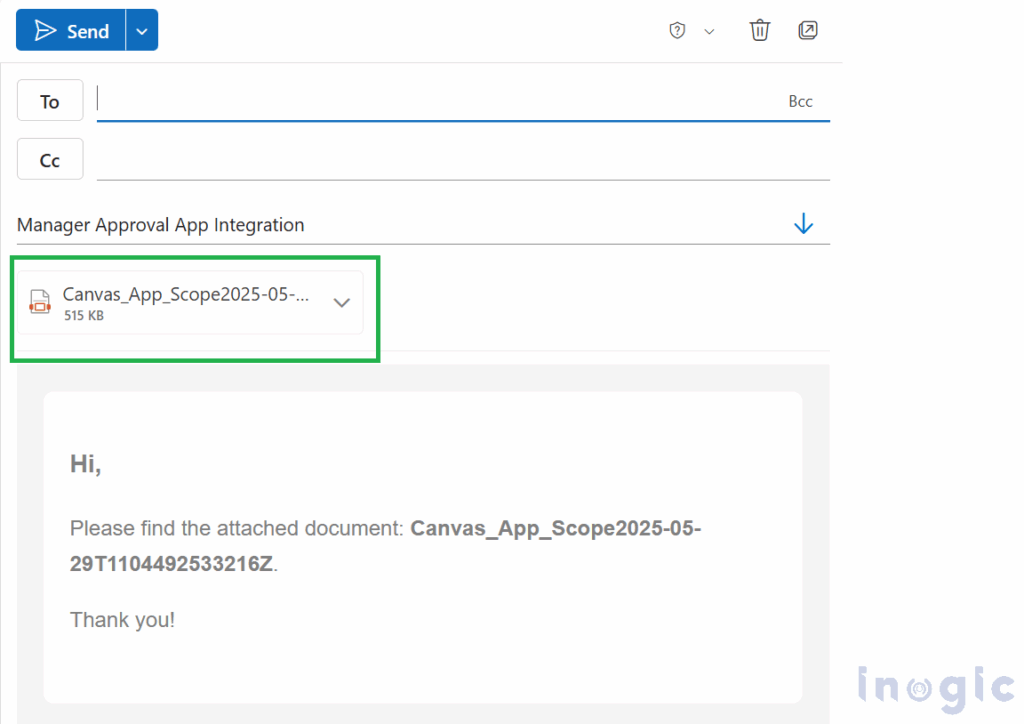Click the message protection shield icon

click(677, 30)
